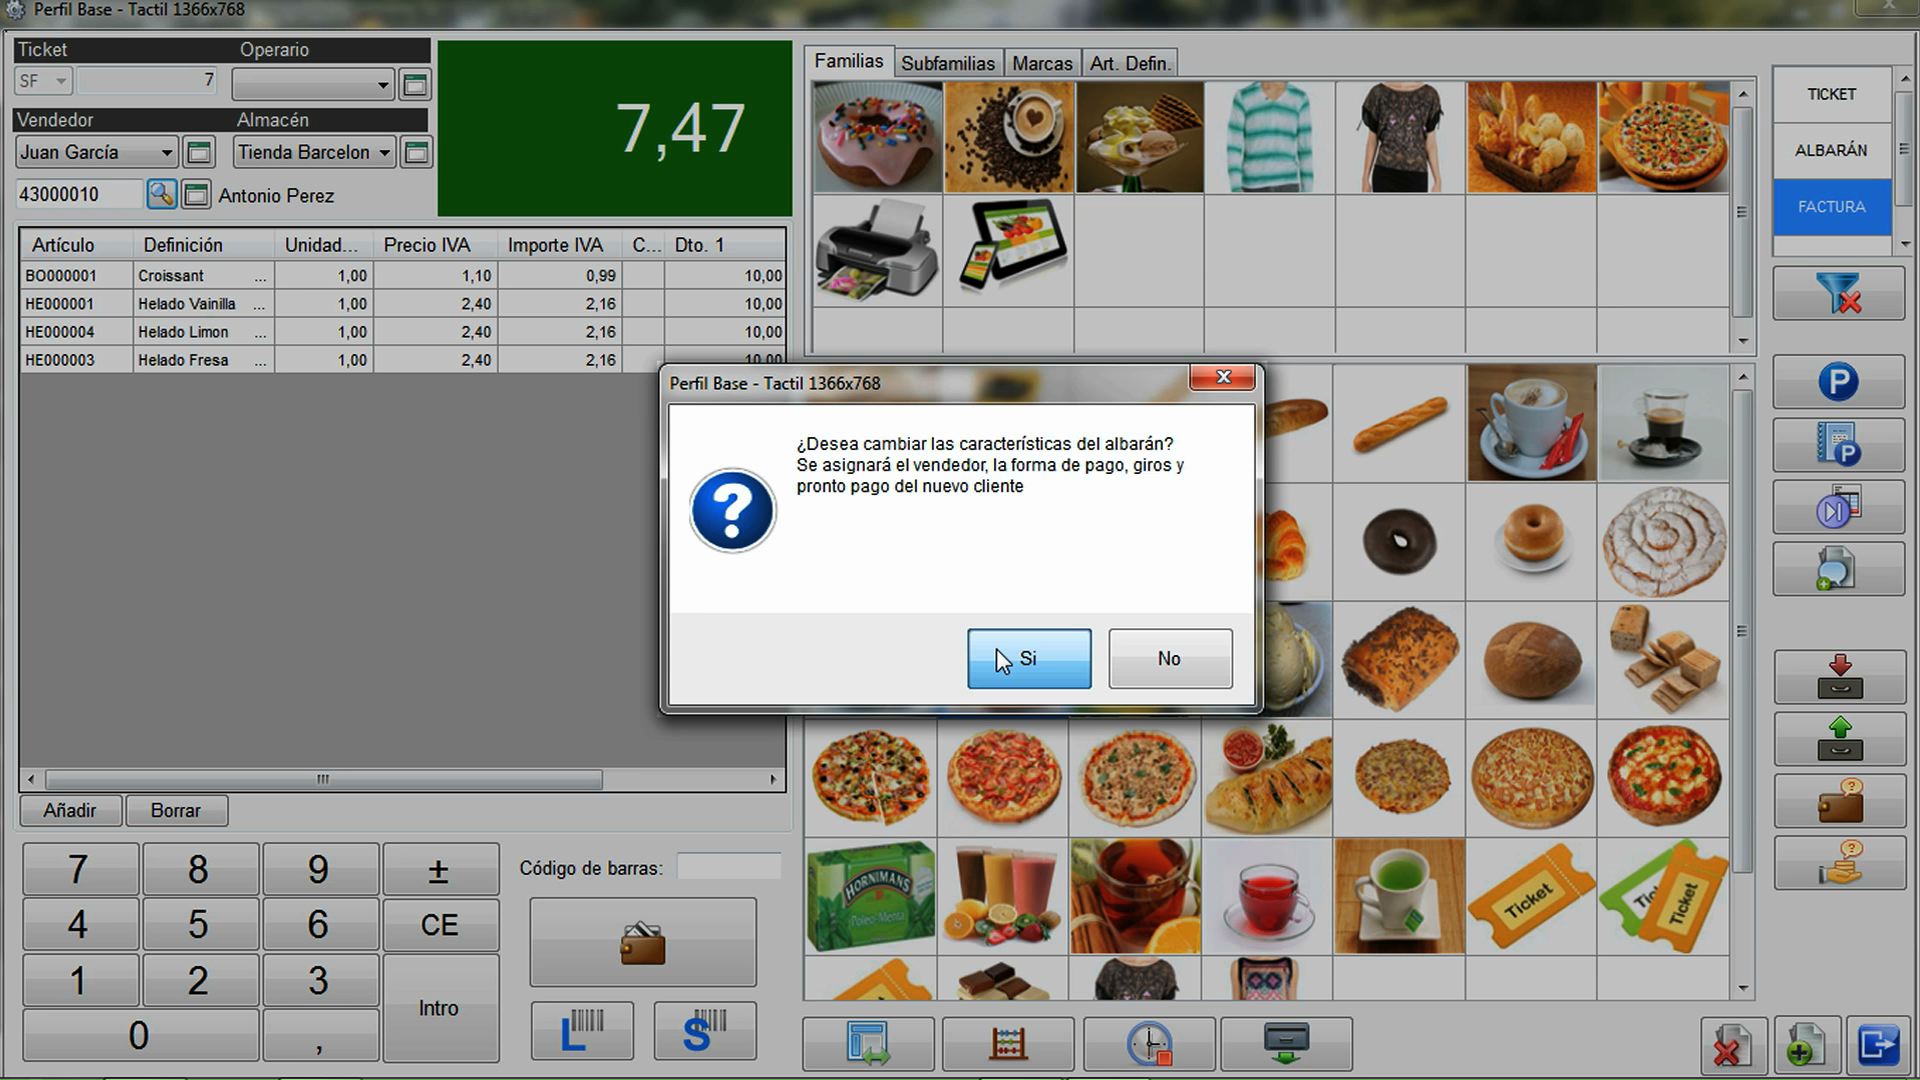Click the green up-arrow drawer icon
This screenshot has height=1080, width=1920.
[1839, 738]
